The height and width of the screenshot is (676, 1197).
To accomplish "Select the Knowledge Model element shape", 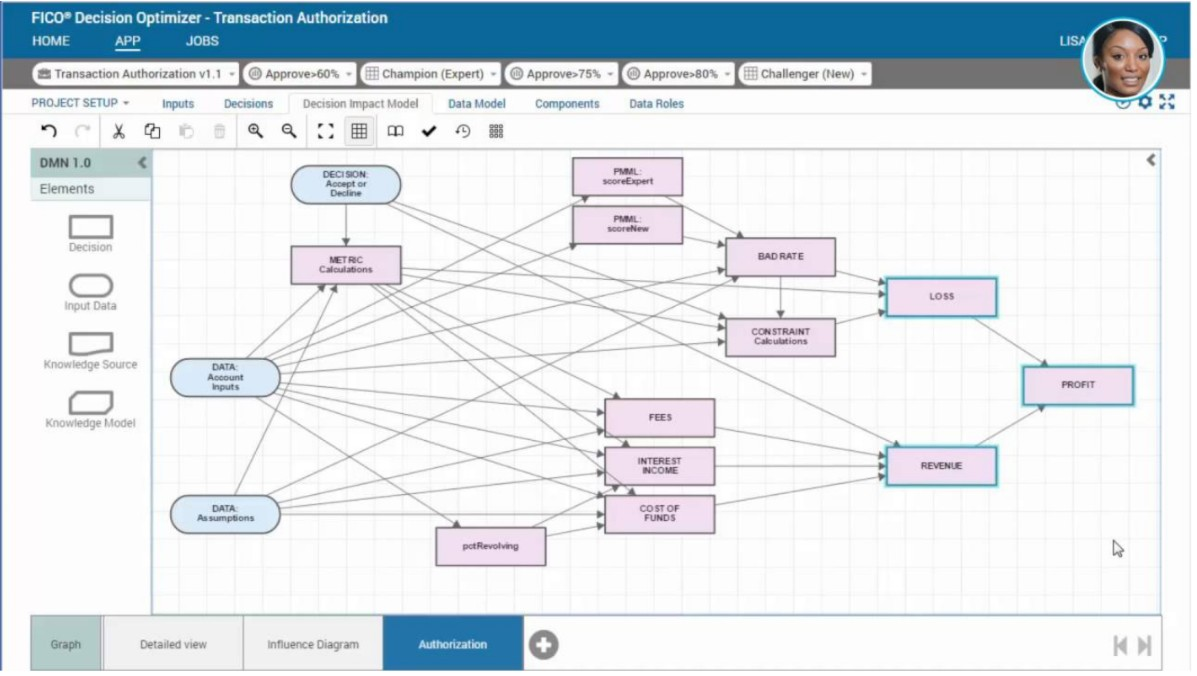I will tap(91, 402).
